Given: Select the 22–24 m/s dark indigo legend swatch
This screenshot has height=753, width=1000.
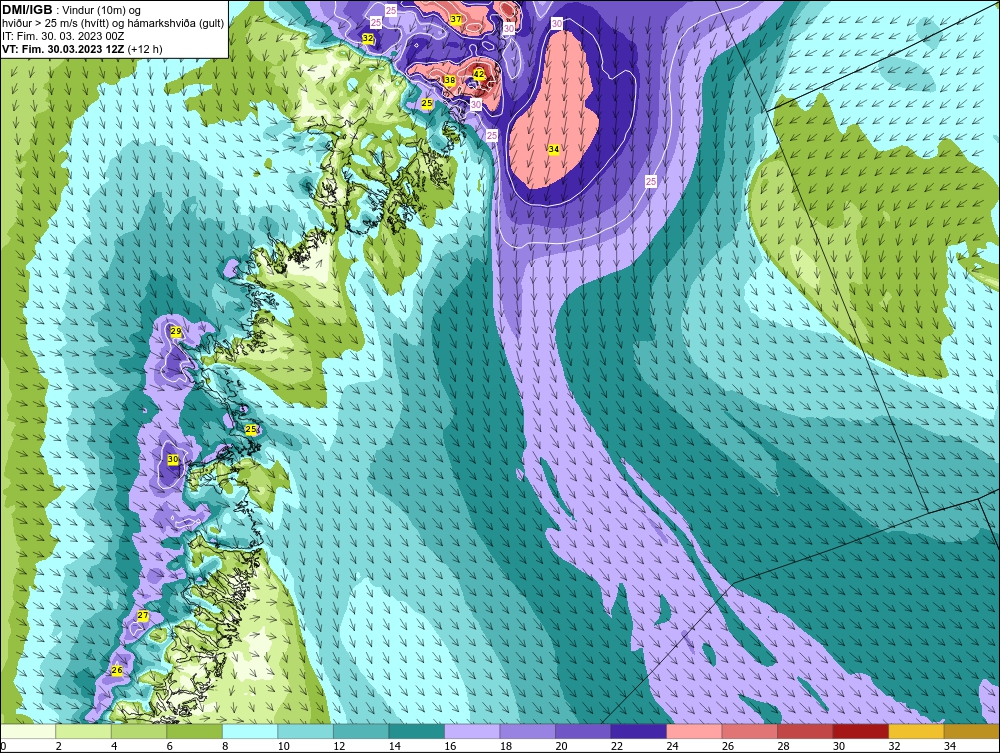Looking at the screenshot, I should click(x=638, y=731).
